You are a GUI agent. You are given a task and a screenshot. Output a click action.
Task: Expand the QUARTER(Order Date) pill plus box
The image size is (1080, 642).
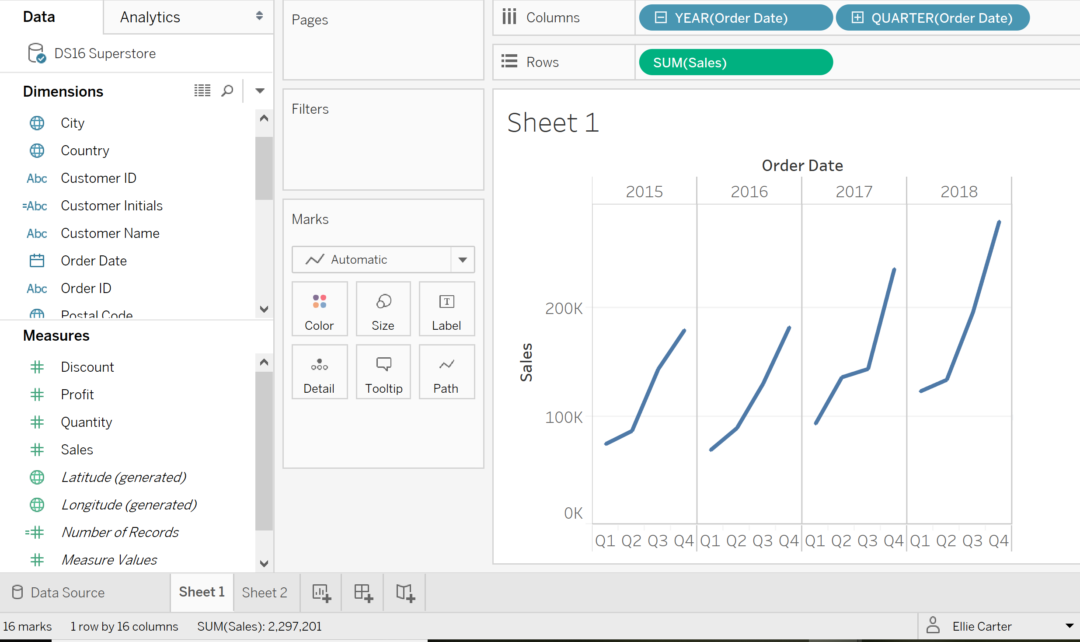(x=858, y=18)
